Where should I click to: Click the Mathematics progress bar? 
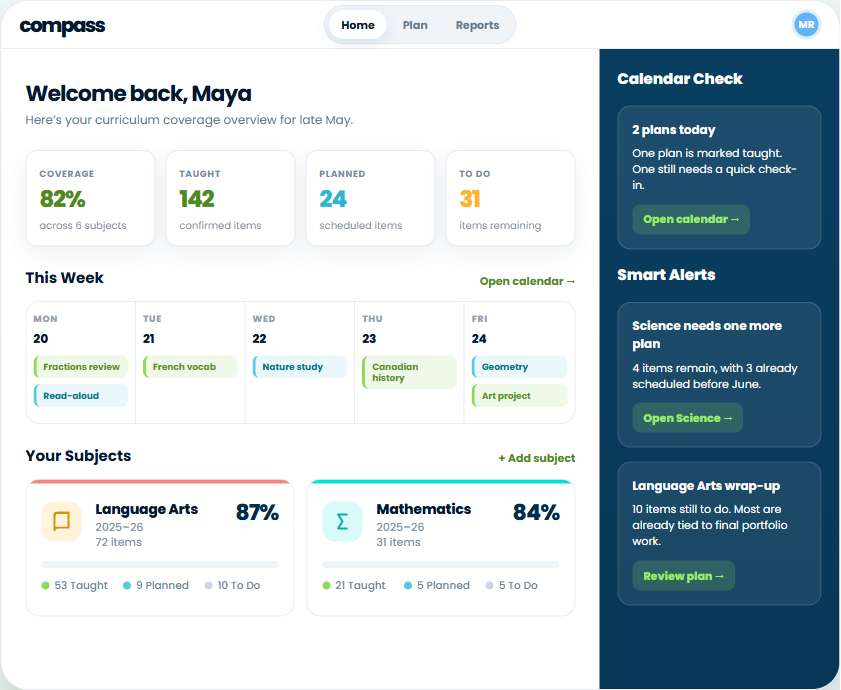(x=441, y=564)
